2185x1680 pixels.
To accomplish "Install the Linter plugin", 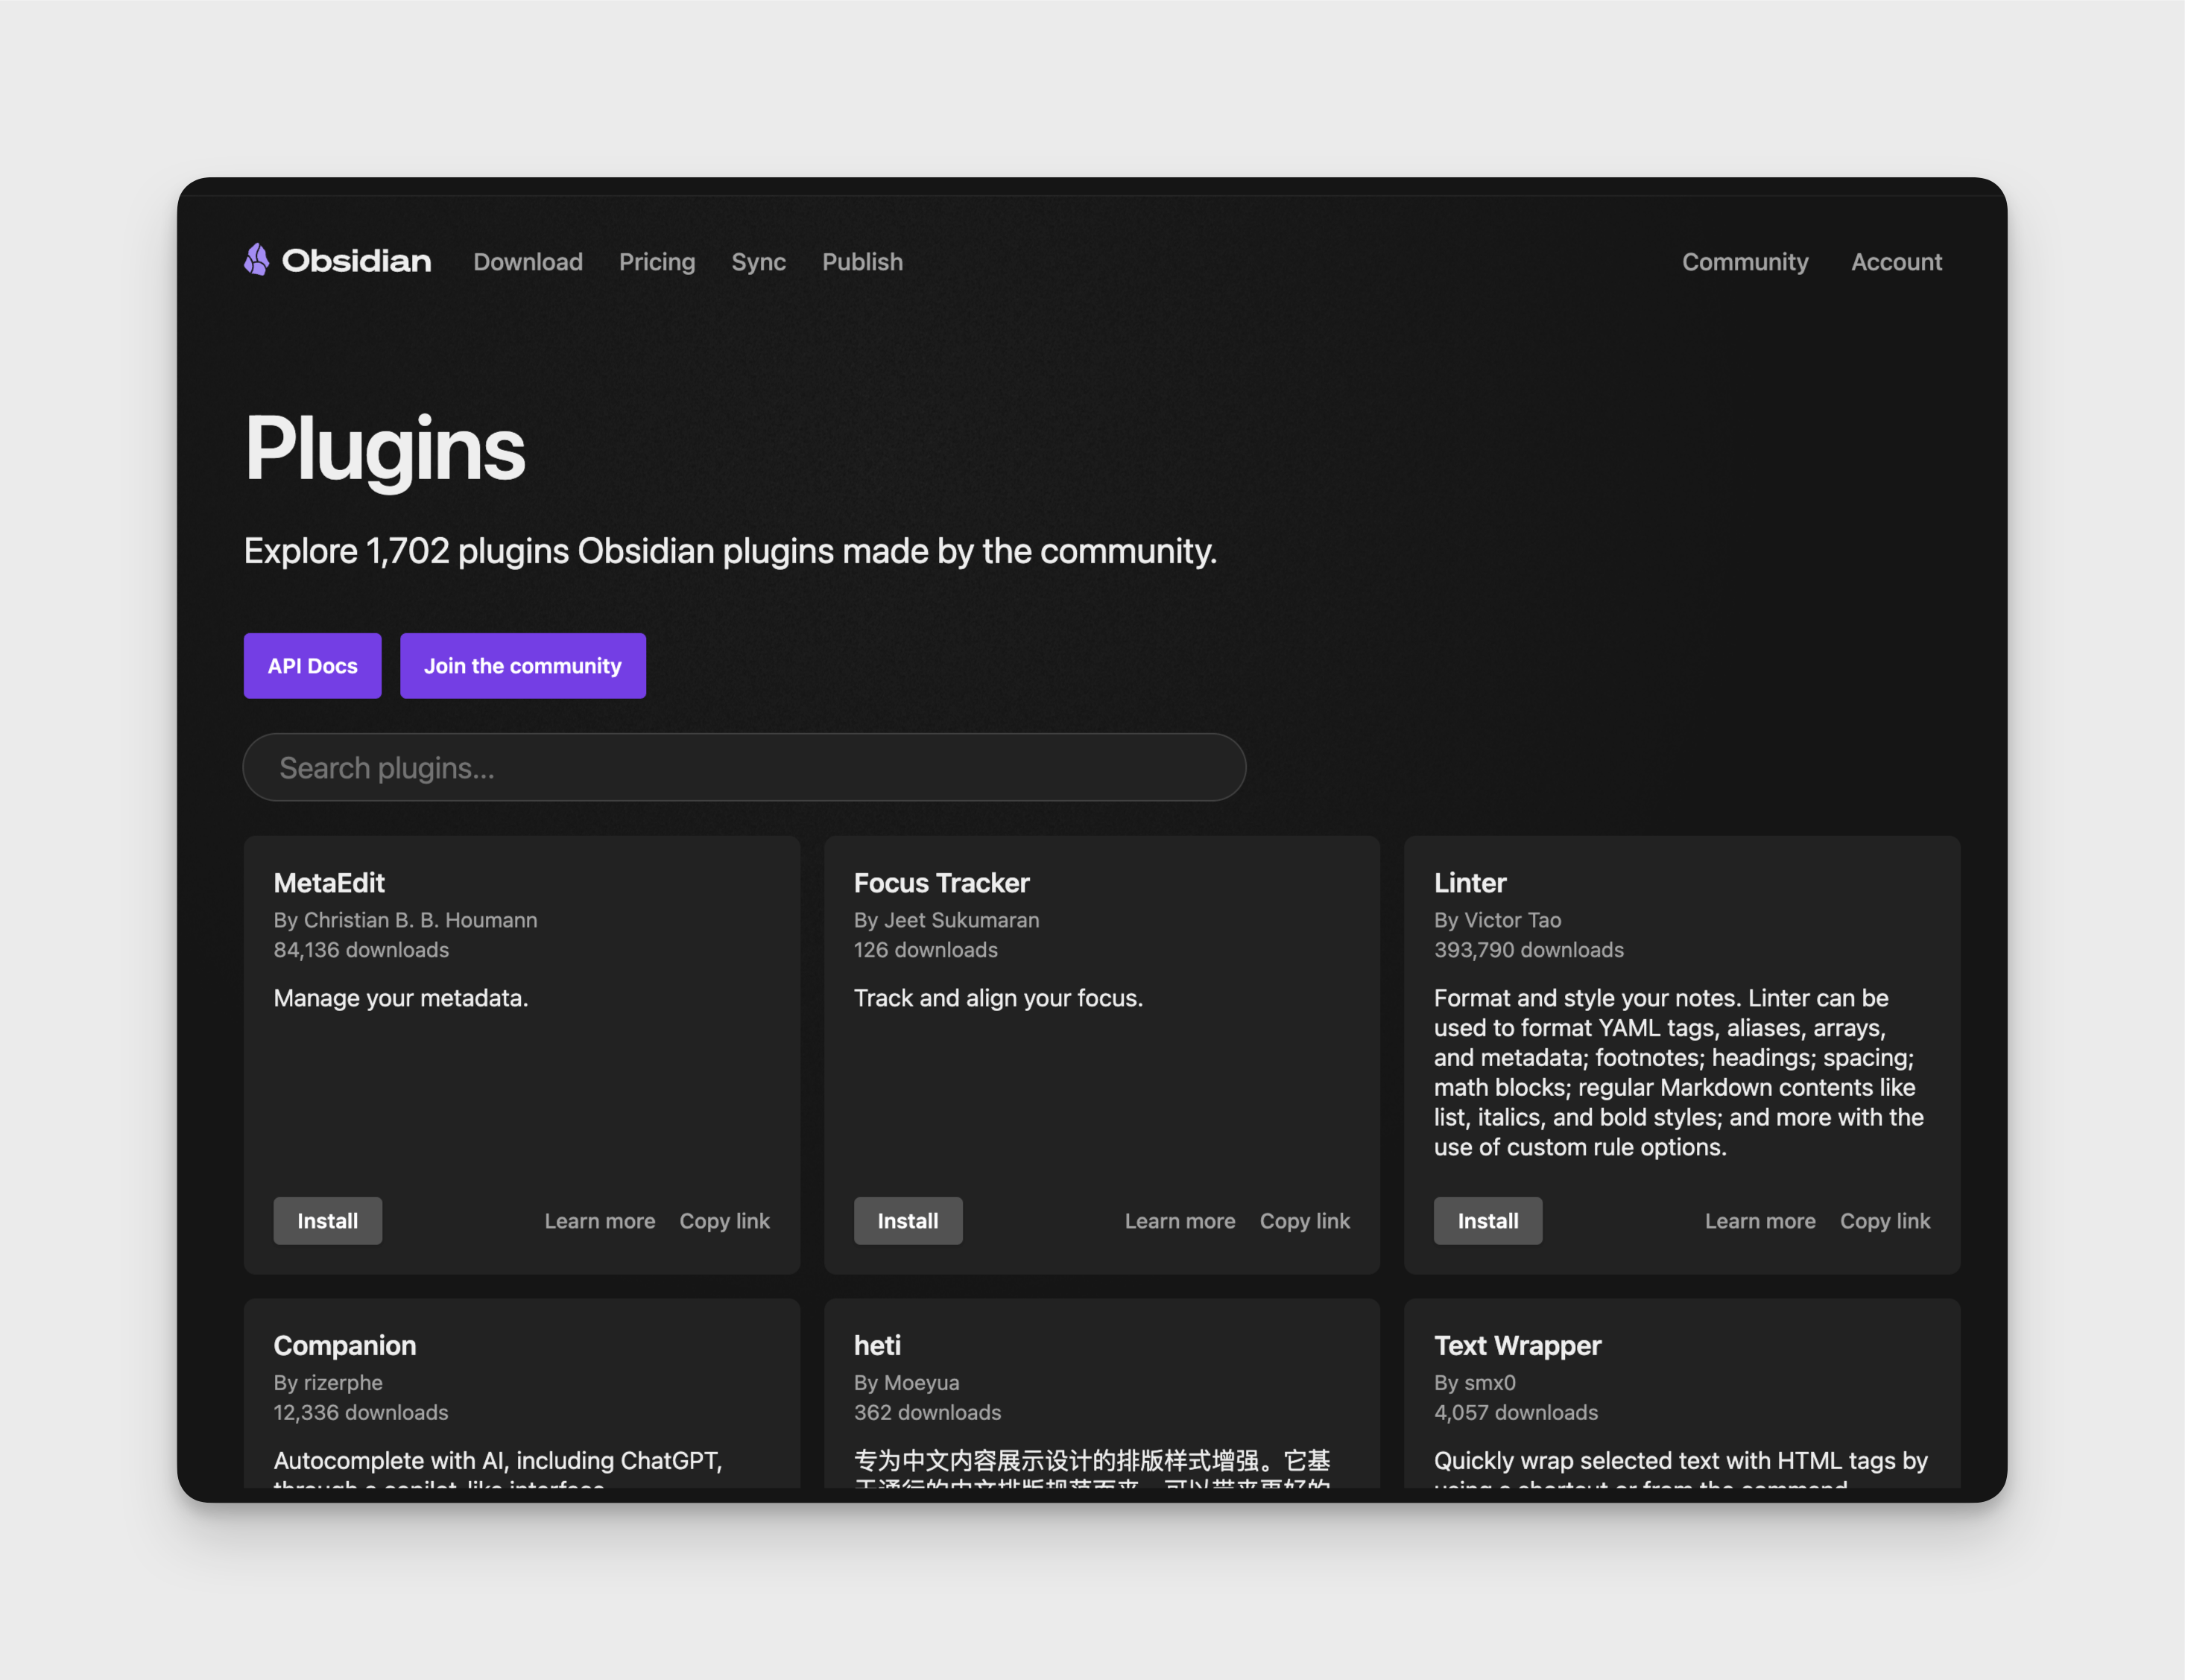I will [x=1487, y=1220].
